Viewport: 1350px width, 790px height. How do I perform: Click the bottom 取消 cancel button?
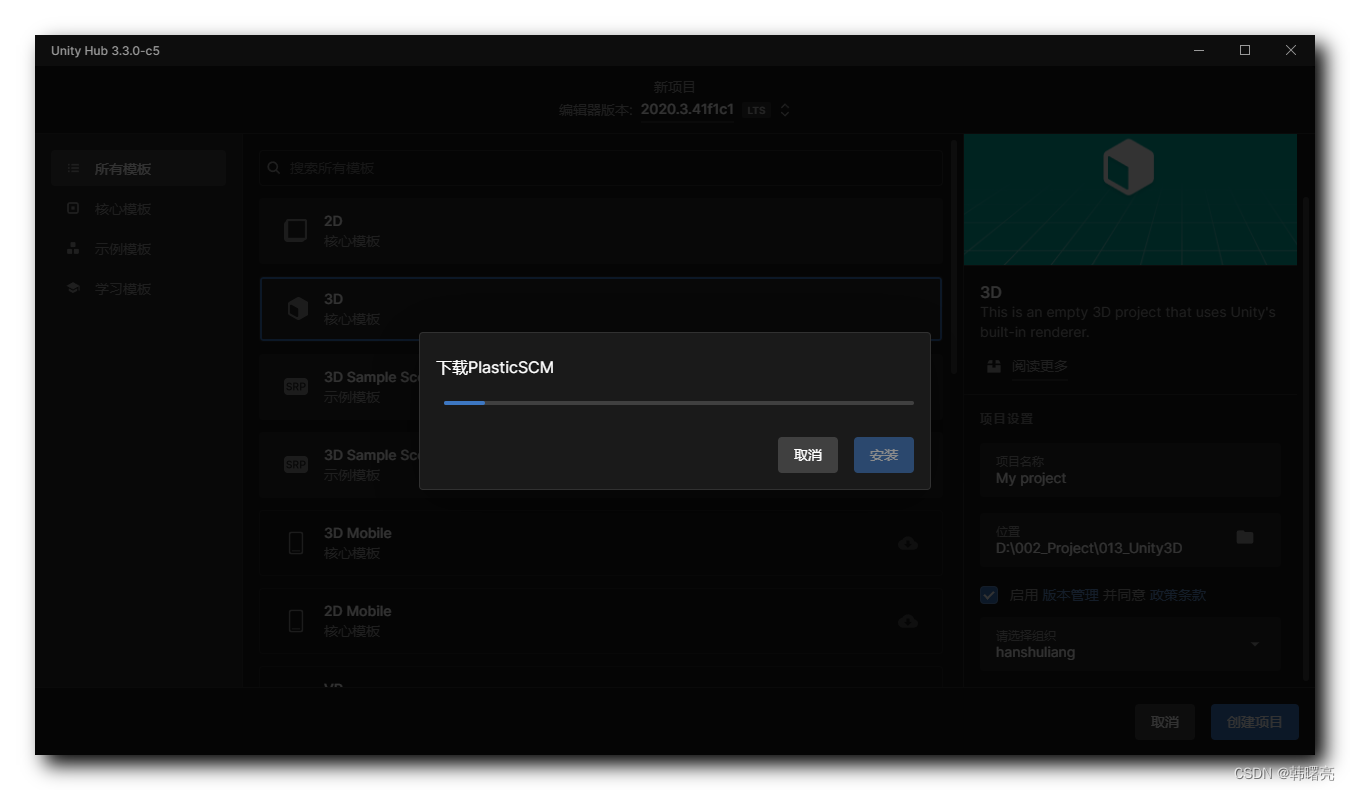[x=1165, y=722]
